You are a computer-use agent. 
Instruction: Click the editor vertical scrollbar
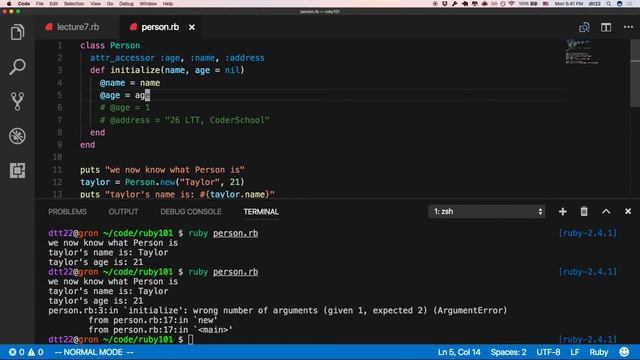point(635,73)
